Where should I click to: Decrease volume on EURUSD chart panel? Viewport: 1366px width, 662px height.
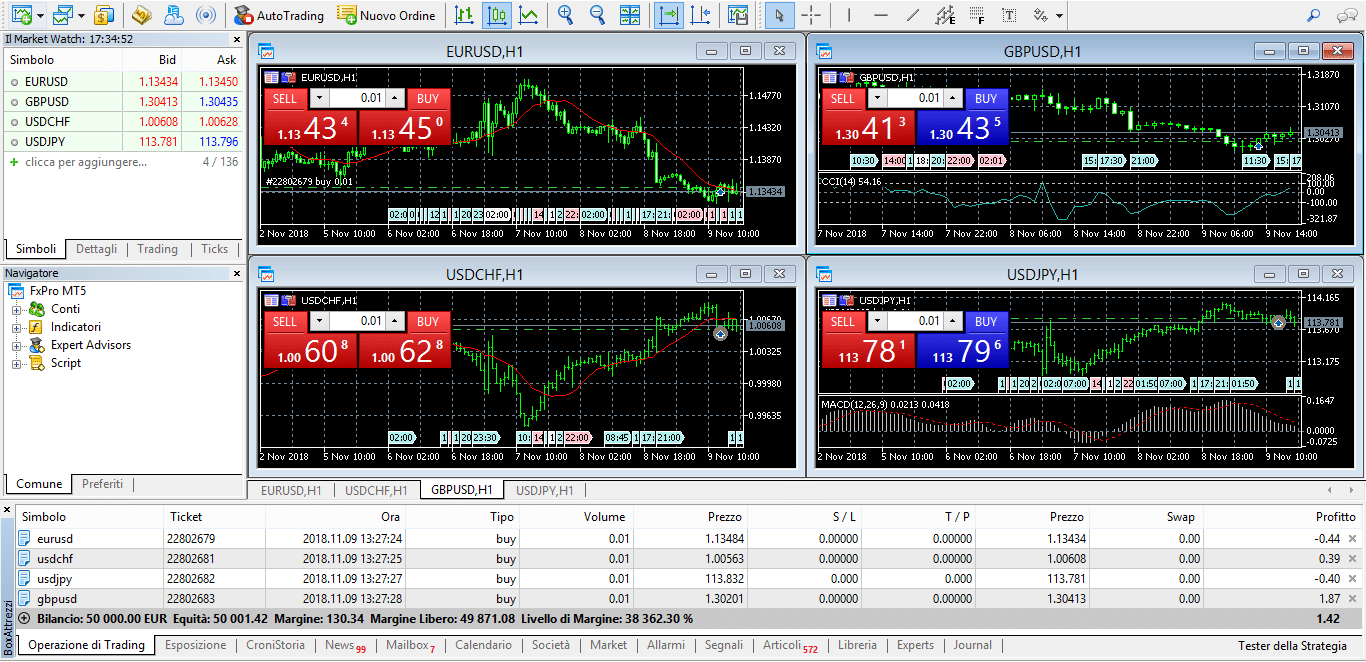319,97
